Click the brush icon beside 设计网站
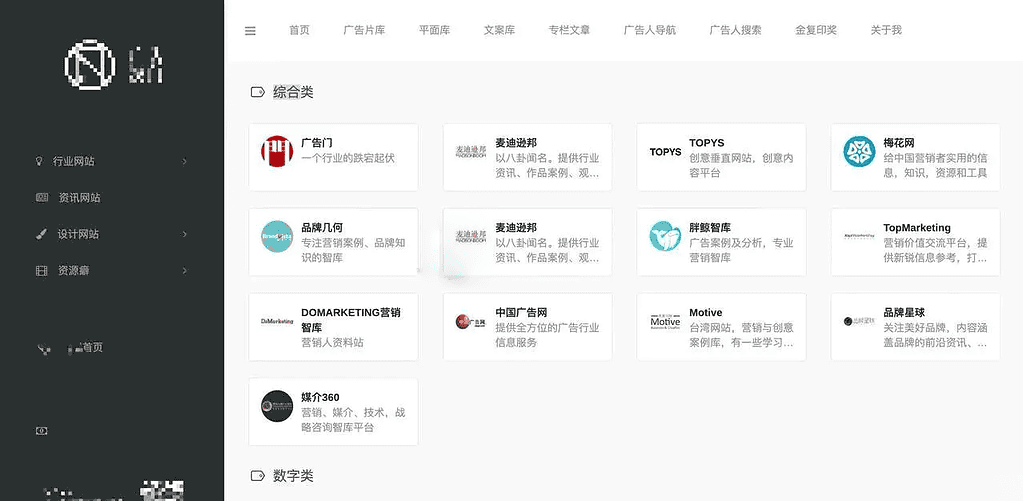This screenshot has height=501, width=1023. [x=41, y=234]
